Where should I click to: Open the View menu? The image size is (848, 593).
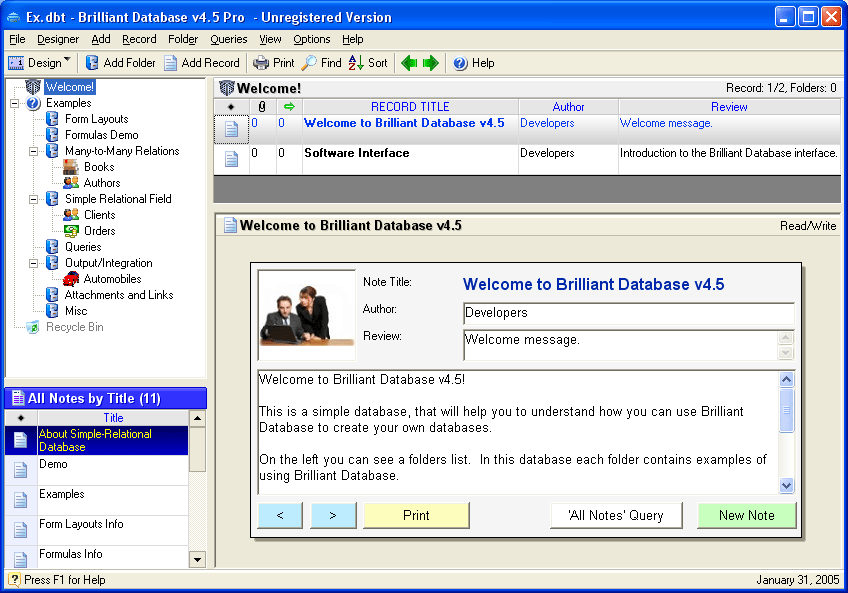tap(270, 39)
